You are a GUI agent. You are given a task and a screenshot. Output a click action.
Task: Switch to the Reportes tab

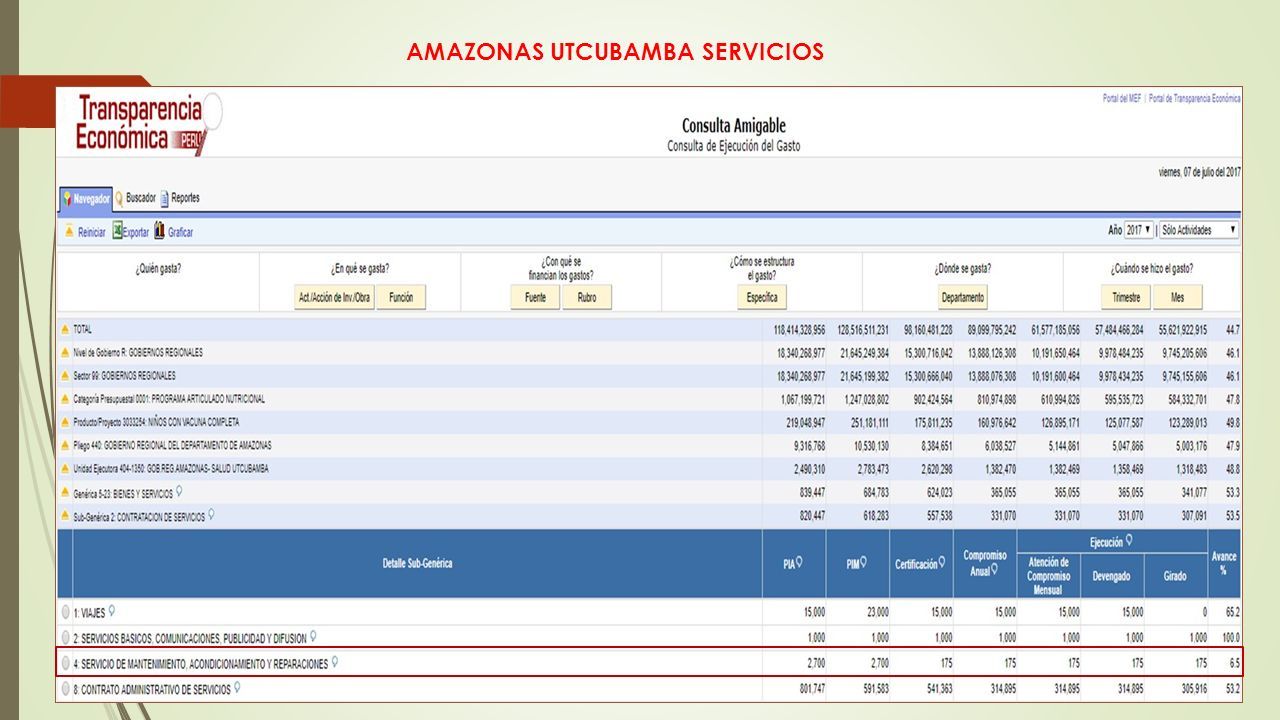tap(180, 198)
